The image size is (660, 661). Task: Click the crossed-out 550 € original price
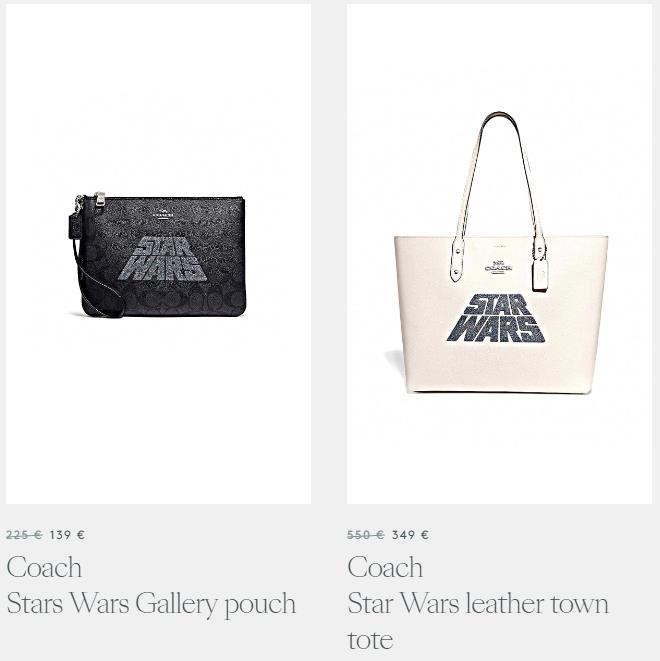[365, 535]
